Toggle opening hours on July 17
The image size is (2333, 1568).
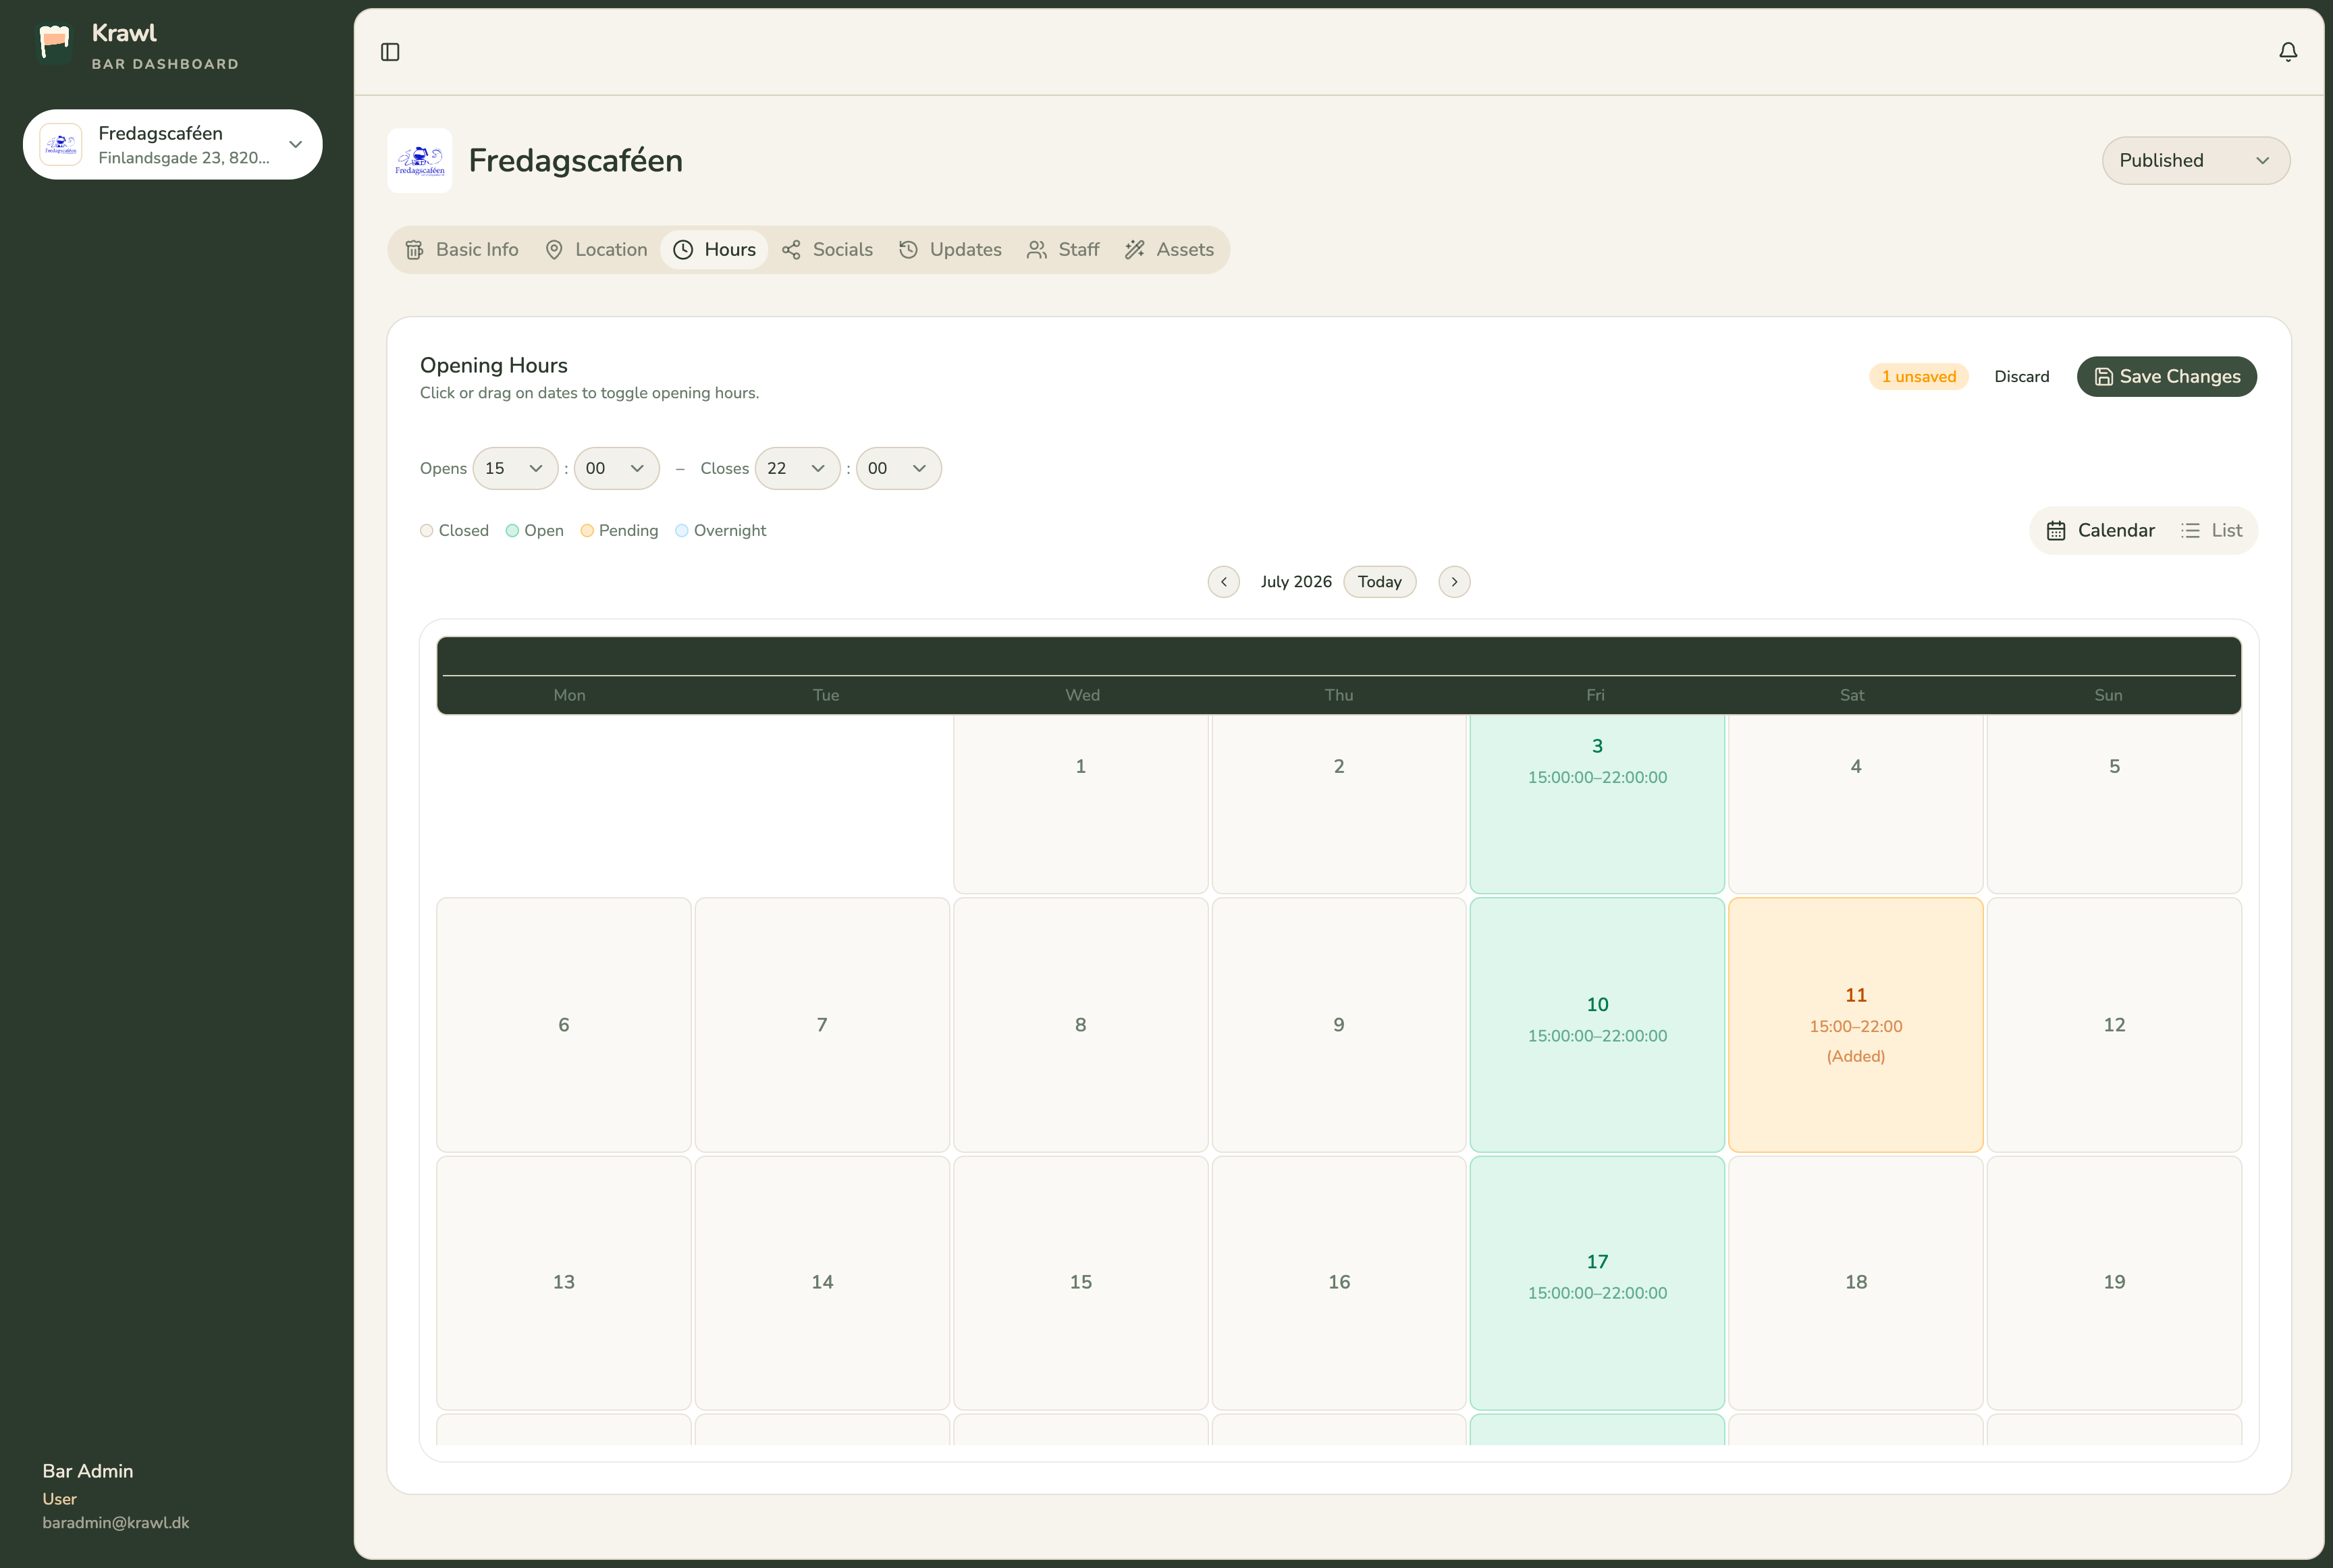pyautogui.click(x=1597, y=1283)
